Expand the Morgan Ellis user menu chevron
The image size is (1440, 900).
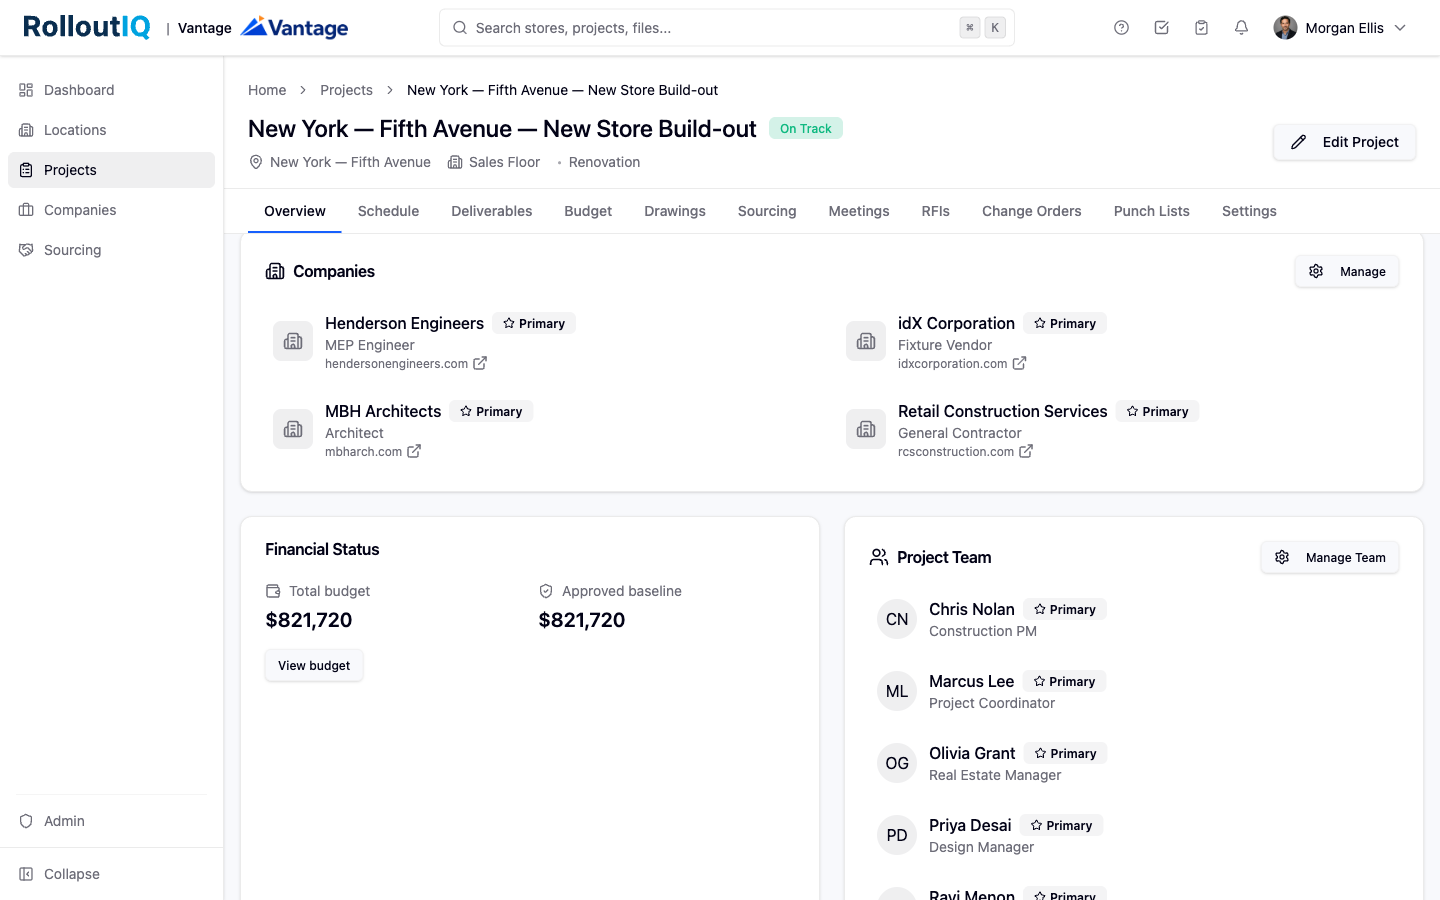point(1400,28)
